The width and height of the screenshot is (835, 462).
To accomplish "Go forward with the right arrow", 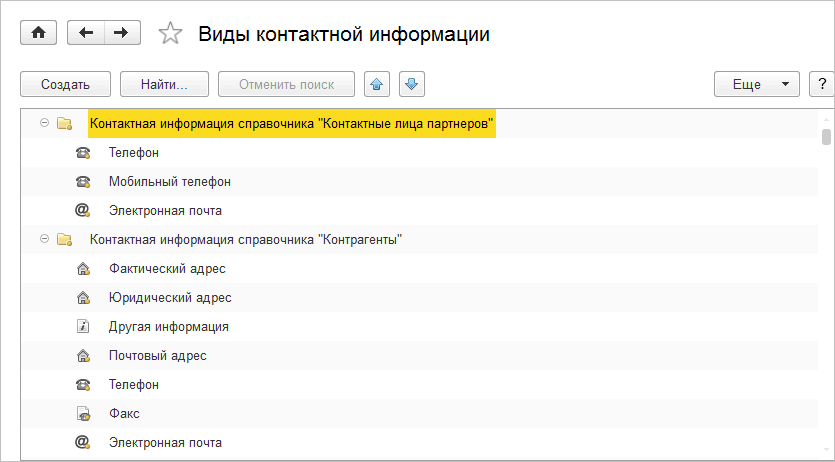I will (120, 33).
